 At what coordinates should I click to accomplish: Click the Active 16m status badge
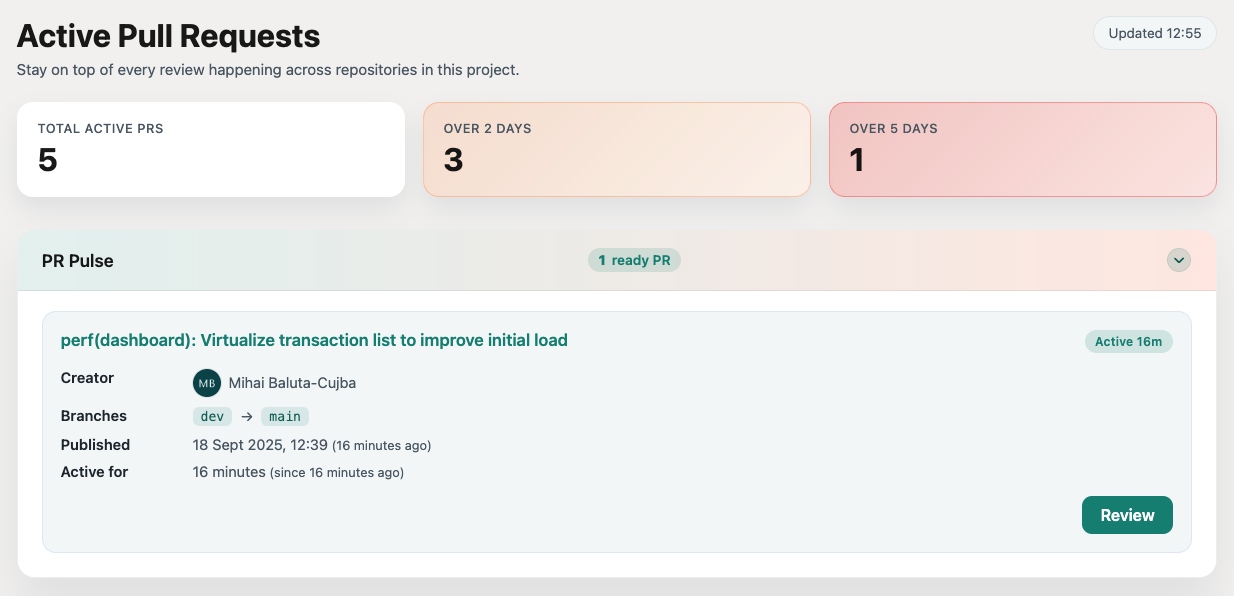click(1128, 342)
